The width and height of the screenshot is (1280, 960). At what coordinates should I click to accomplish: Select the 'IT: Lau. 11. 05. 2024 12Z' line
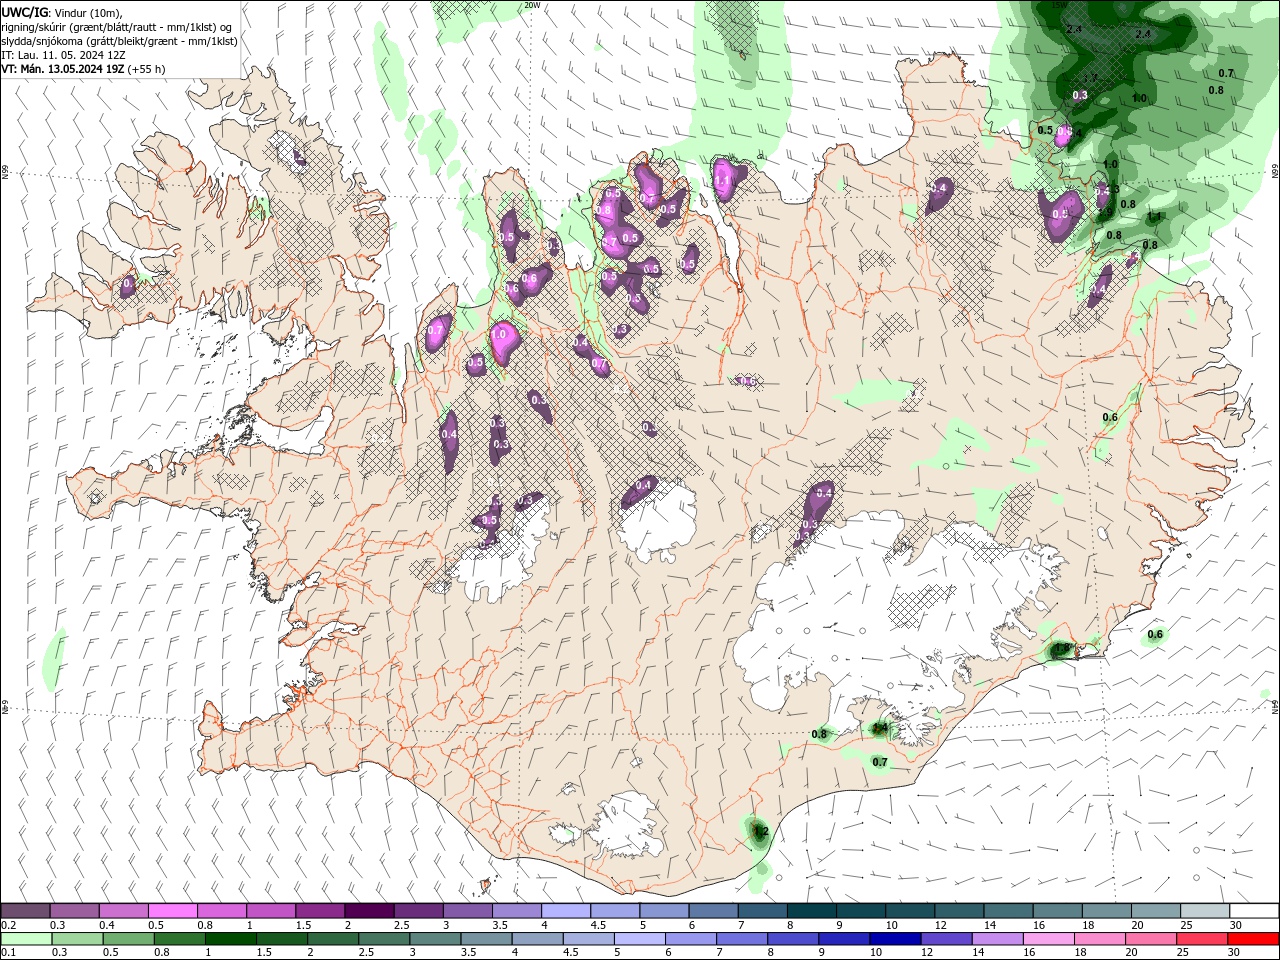(63, 55)
